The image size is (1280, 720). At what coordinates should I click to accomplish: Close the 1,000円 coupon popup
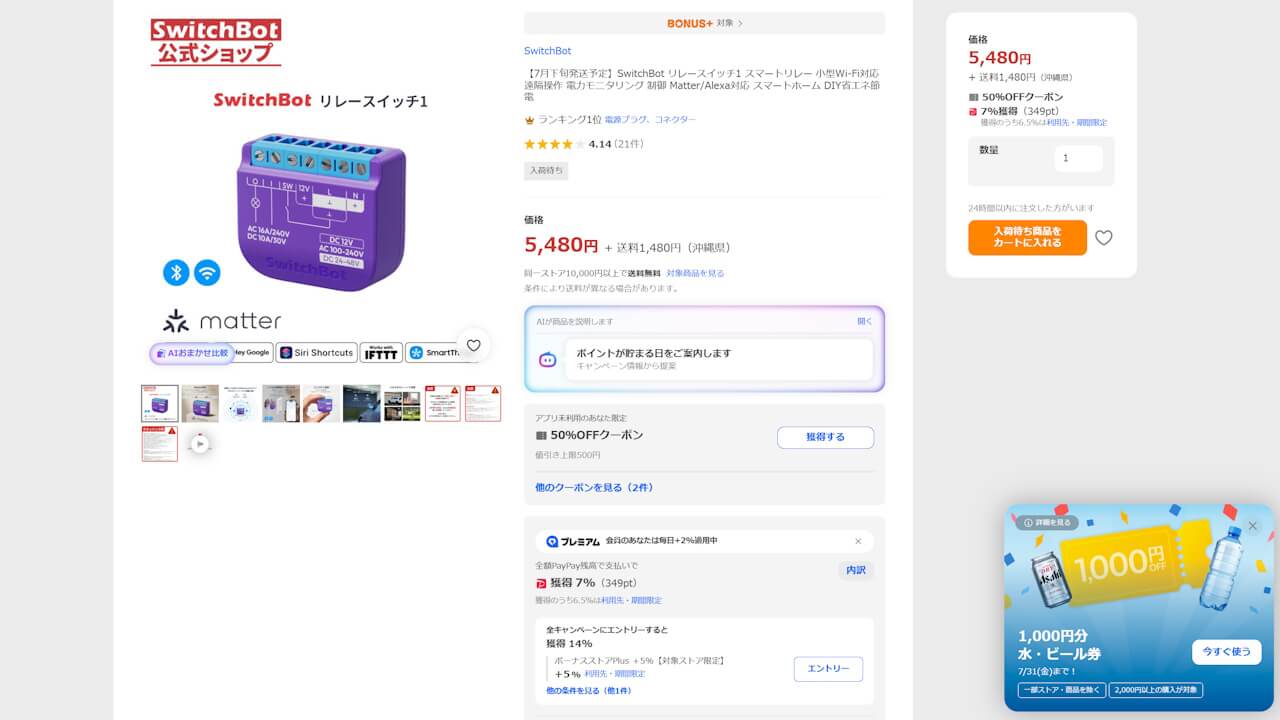[x=1253, y=526]
